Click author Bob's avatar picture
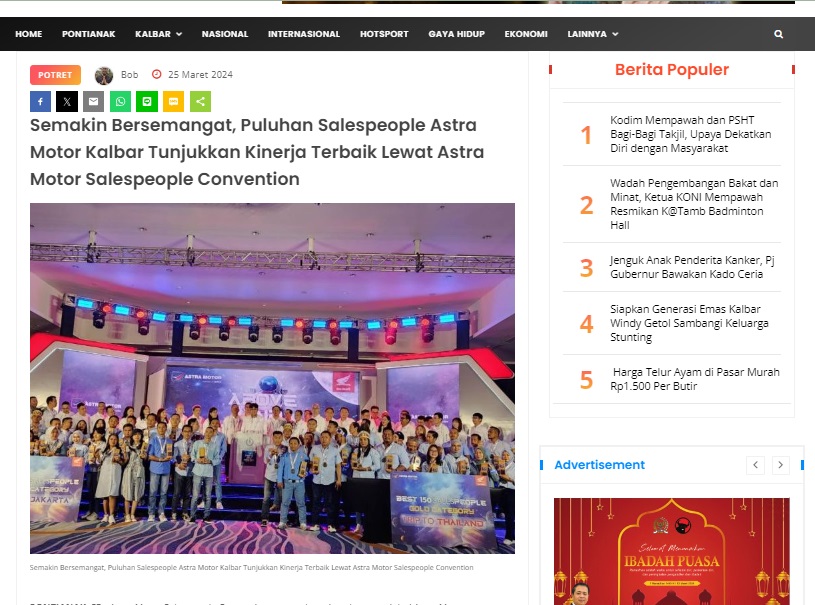This screenshot has height=605, width=815. coord(104,75)
